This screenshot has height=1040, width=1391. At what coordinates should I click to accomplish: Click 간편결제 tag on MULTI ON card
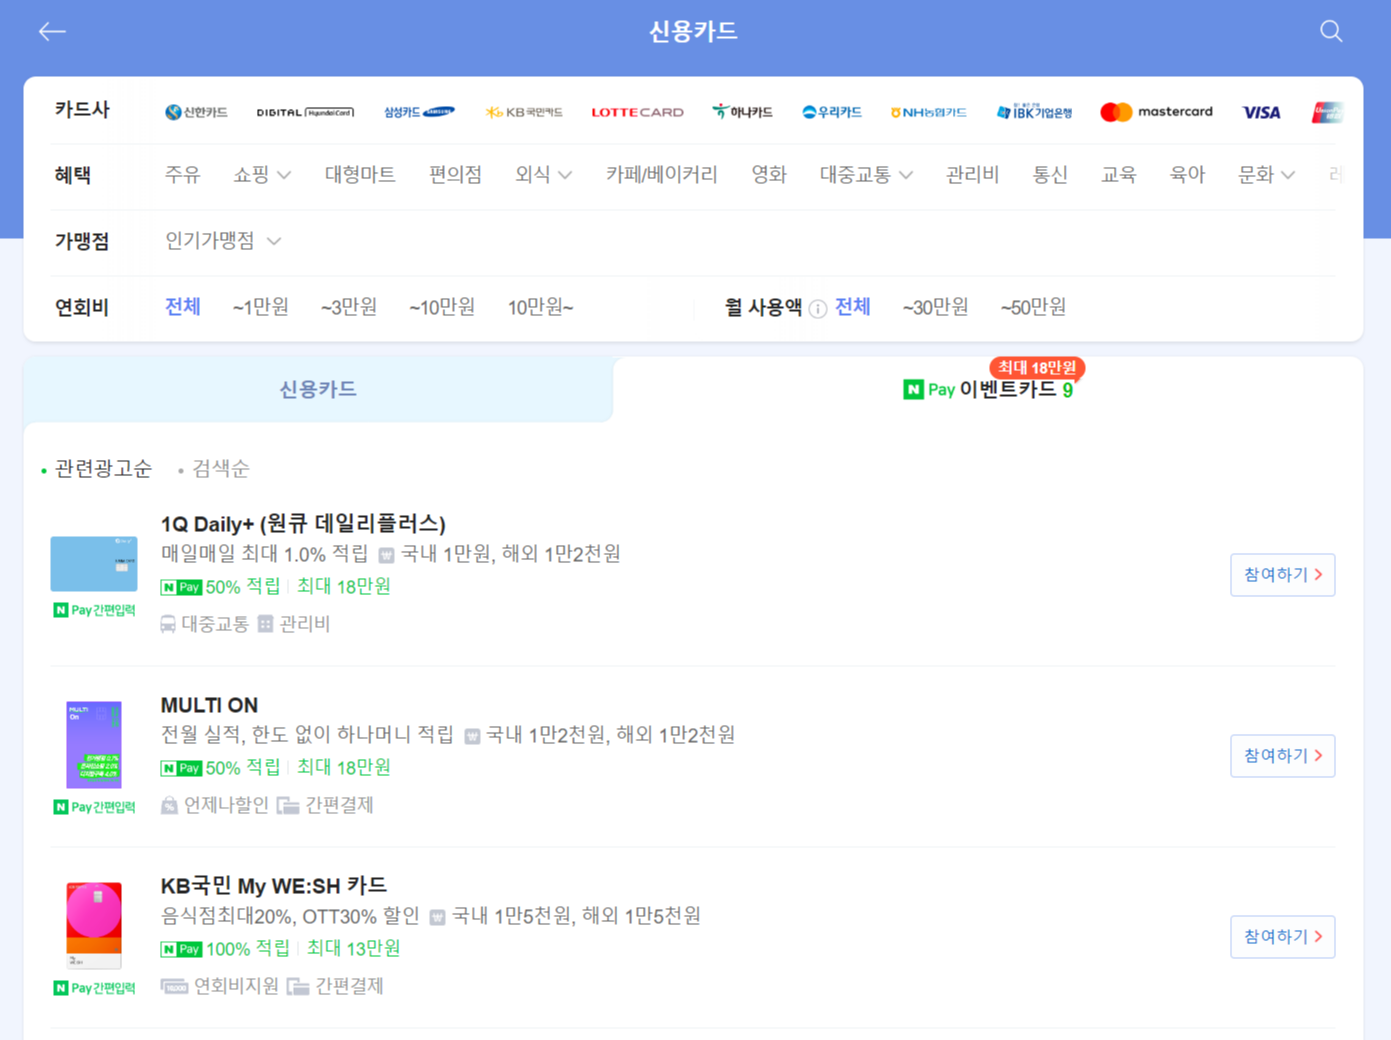point(325,805)
